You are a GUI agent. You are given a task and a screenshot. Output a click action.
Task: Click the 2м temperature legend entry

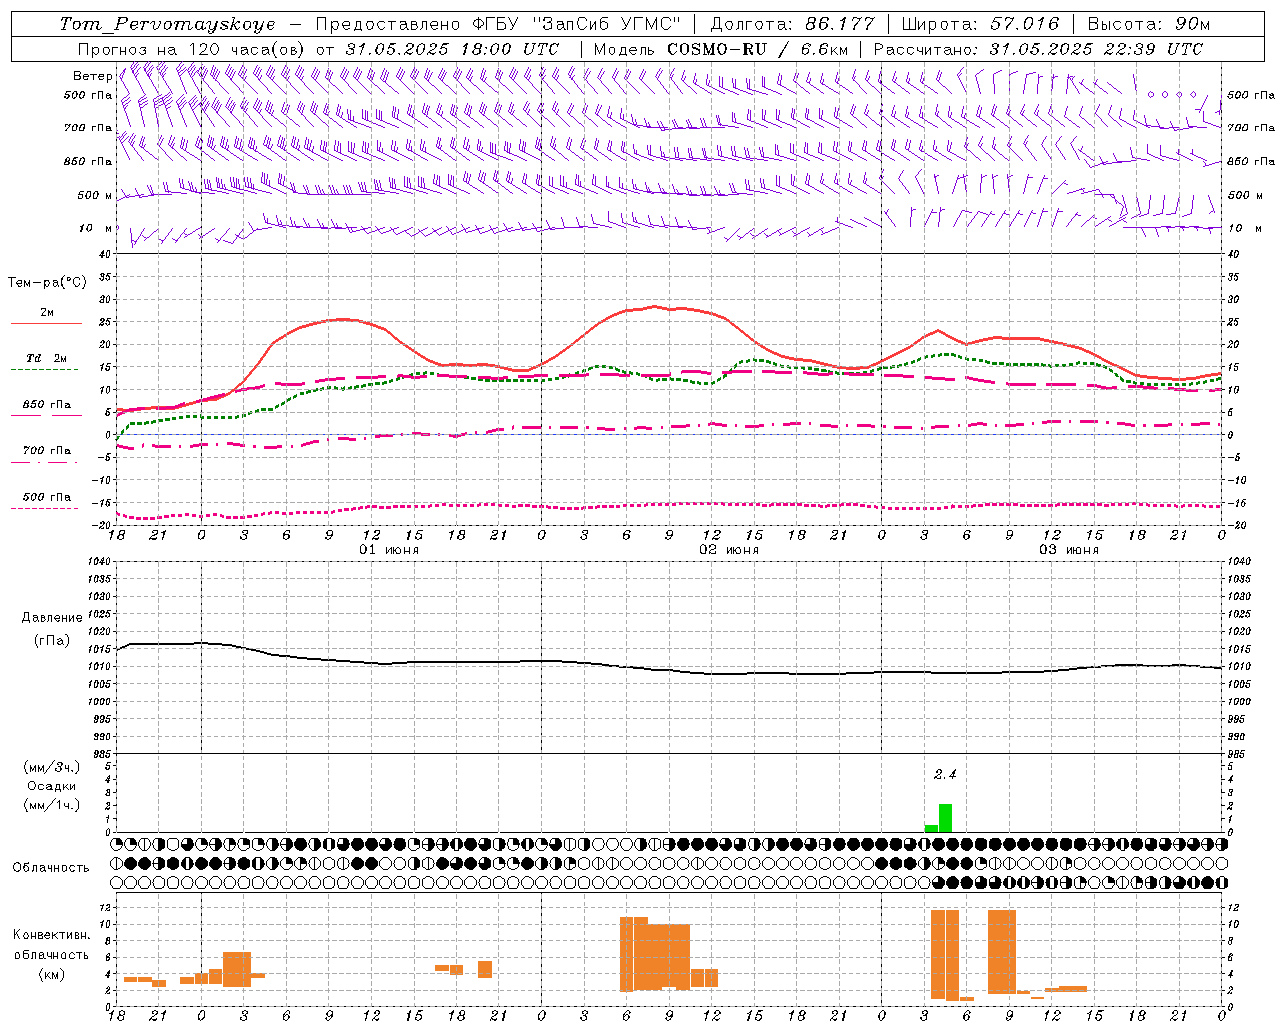click(x=47, y=312)
